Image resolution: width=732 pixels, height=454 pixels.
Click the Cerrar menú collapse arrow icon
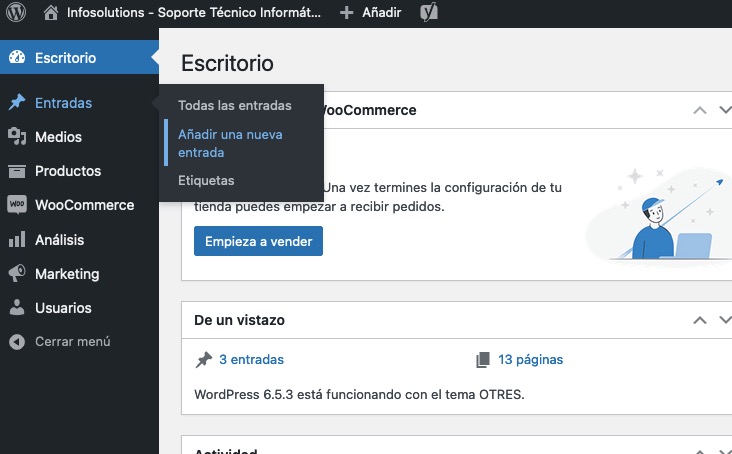[17, 342]
